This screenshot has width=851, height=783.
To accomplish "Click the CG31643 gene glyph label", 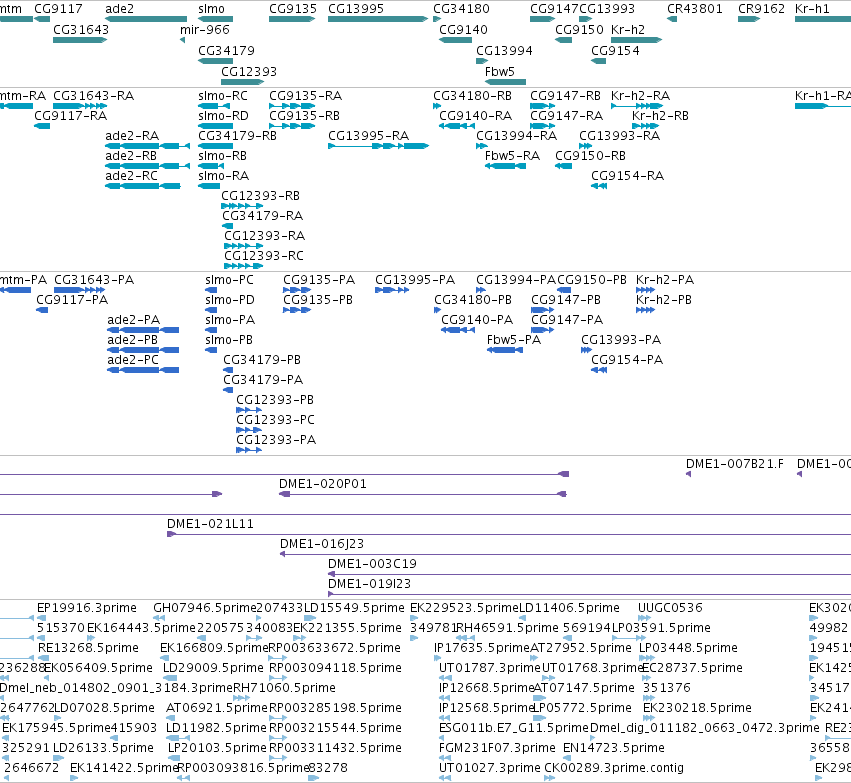I will coord(81,30).
